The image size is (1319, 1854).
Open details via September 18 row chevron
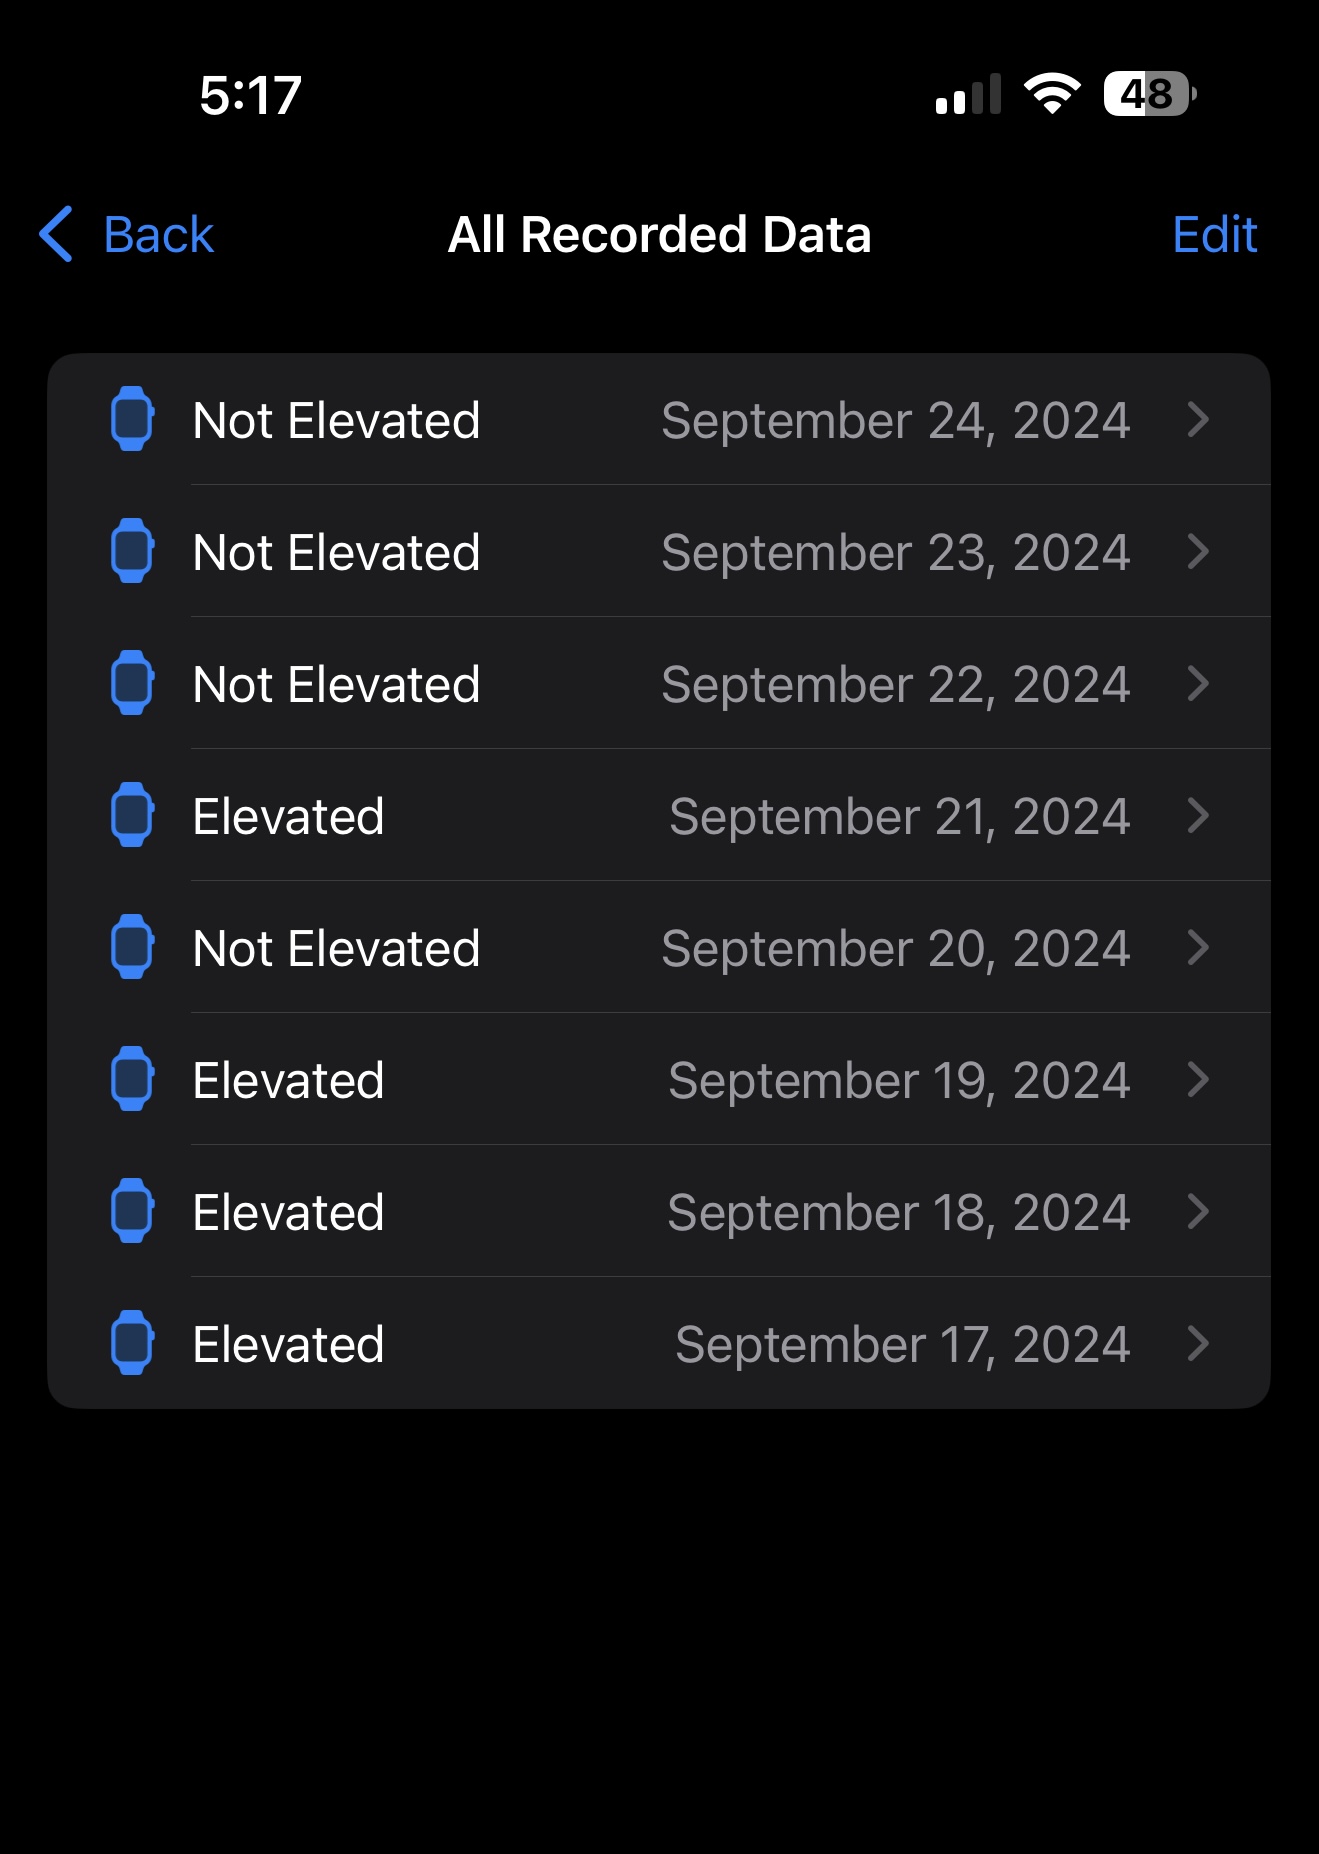(1198, 1211)
